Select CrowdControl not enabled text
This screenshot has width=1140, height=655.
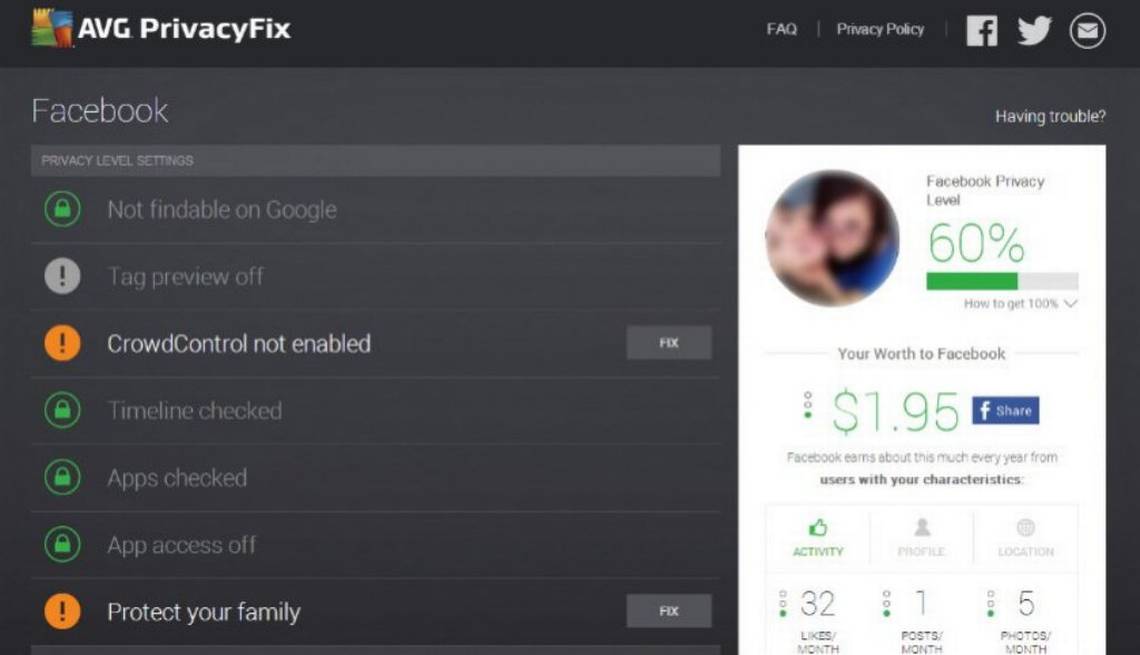[x=238, y=343]
